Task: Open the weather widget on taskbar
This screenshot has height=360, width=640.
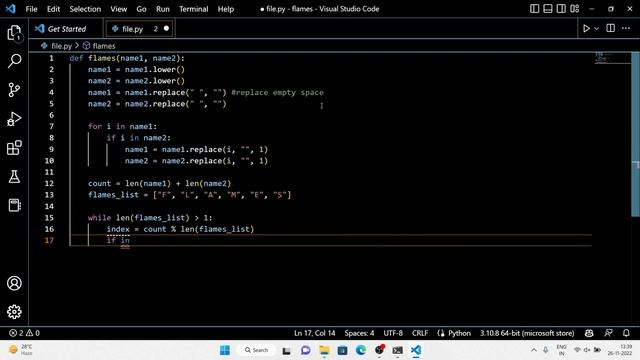Action: point(20,350)
